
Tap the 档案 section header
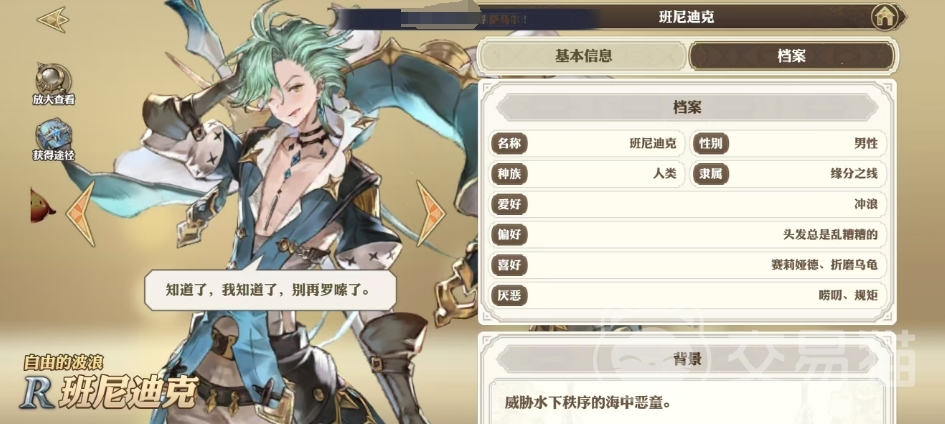[x=687, y=108]
